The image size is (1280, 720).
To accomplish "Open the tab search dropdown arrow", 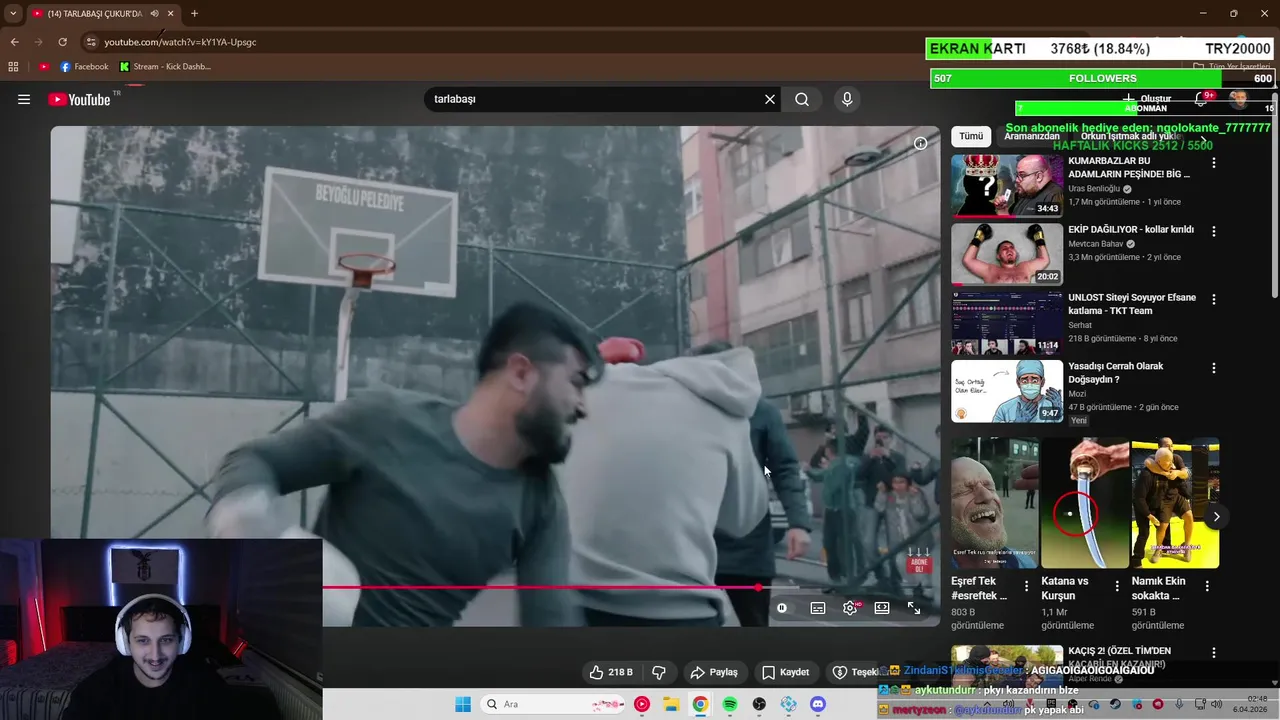I will [x=13, y=13].
